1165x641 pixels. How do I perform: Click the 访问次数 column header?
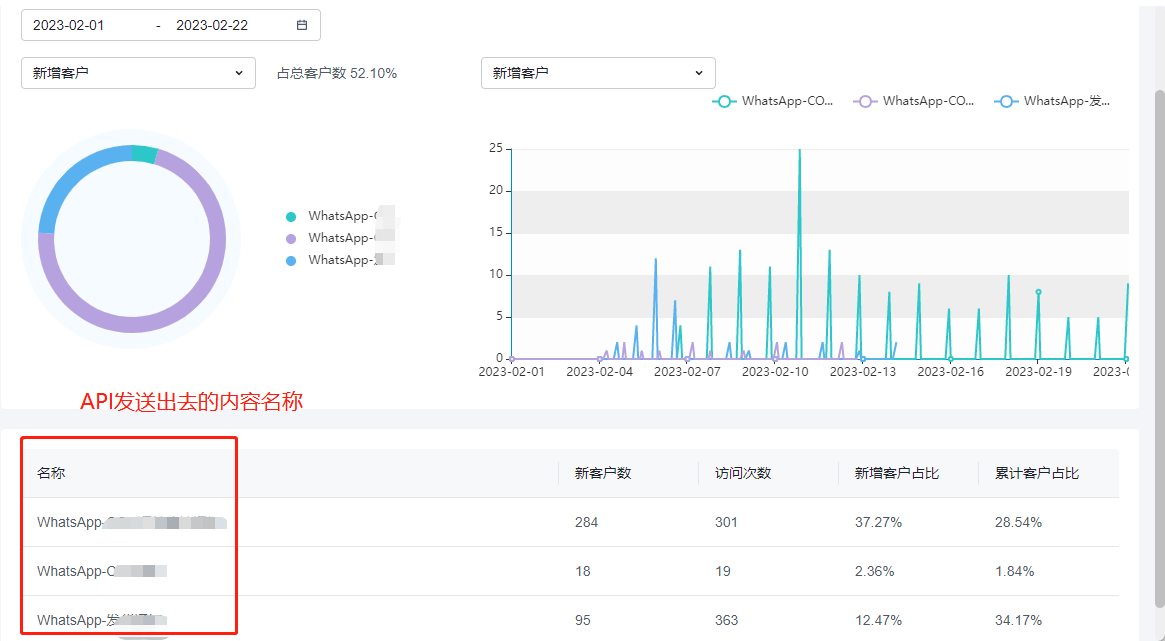tap(743, 473)
